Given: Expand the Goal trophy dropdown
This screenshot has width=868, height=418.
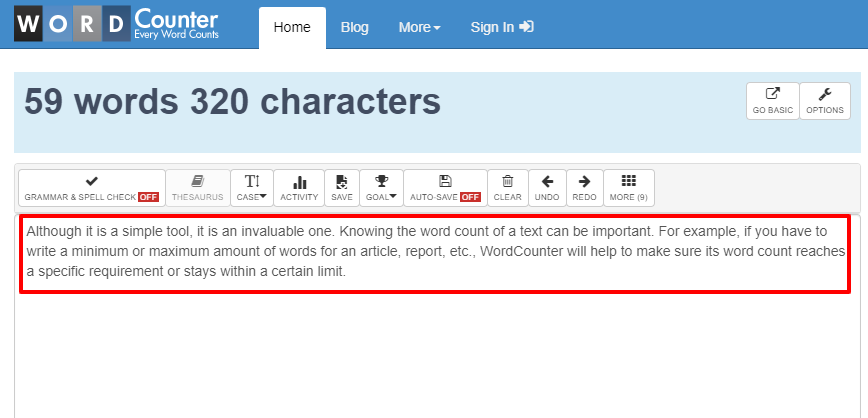Looking at the screenshot, I should pyautogui.click(x=381, y=187).
